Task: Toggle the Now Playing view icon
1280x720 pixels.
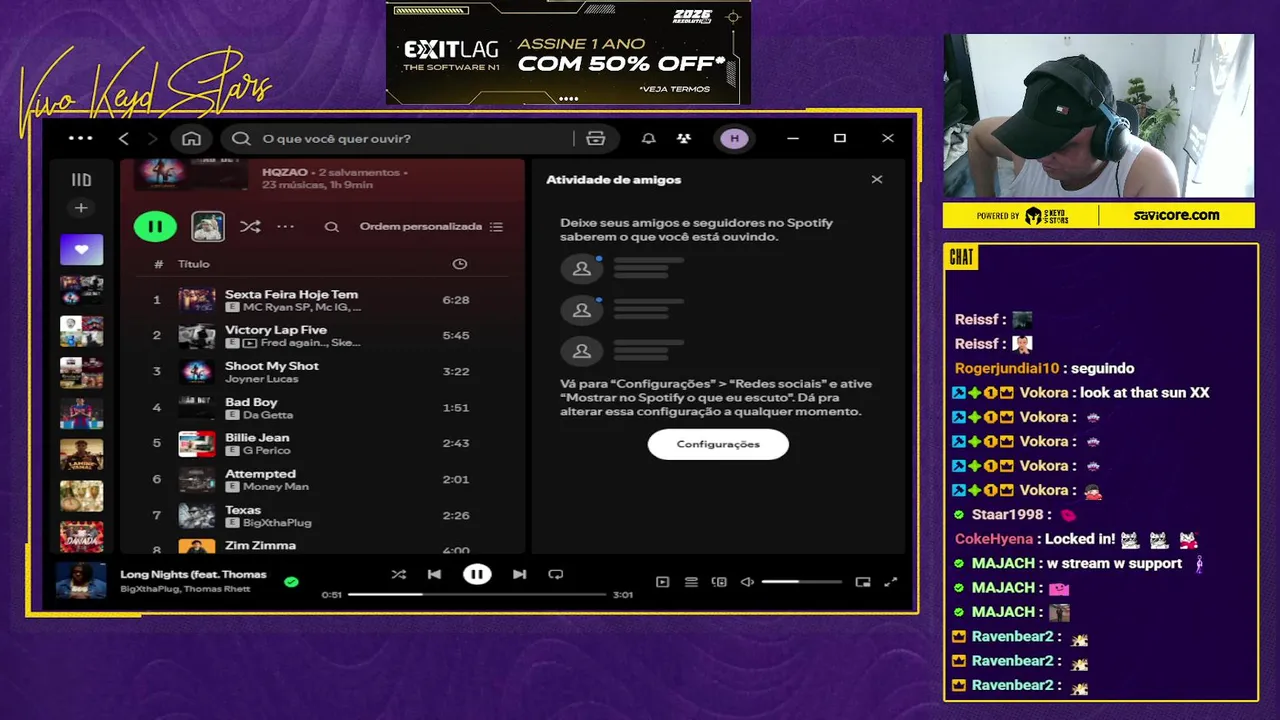Action: click(x=662, y=582)
